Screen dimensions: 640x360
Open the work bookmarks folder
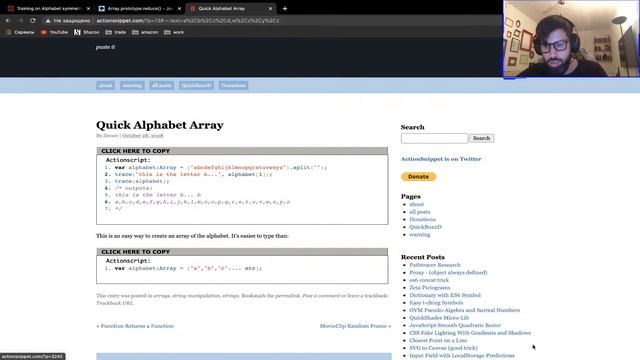coord(174,32)
